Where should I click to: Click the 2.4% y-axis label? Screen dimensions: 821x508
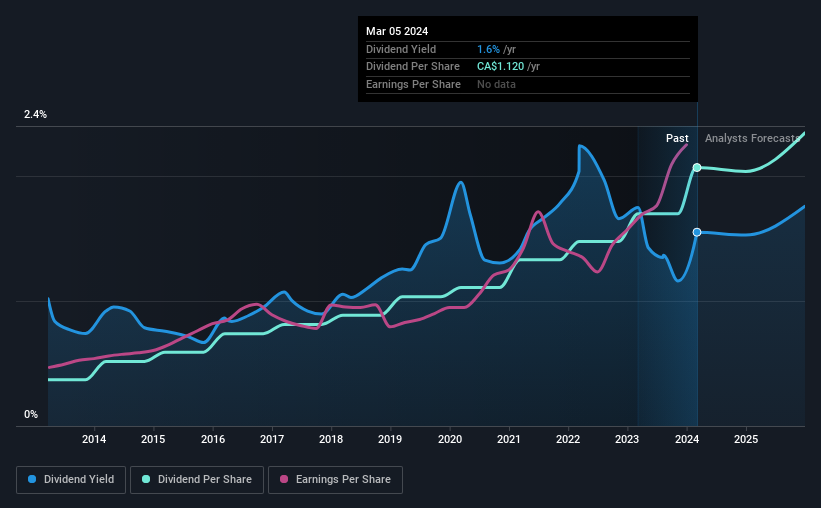coord(35,114)
